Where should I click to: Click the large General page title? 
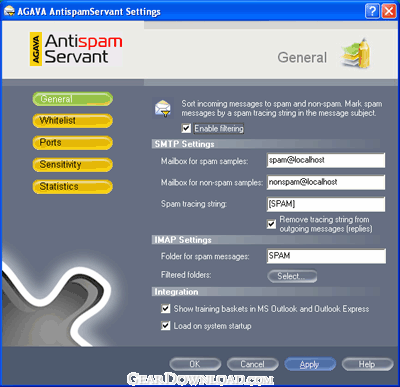[302, 57]
